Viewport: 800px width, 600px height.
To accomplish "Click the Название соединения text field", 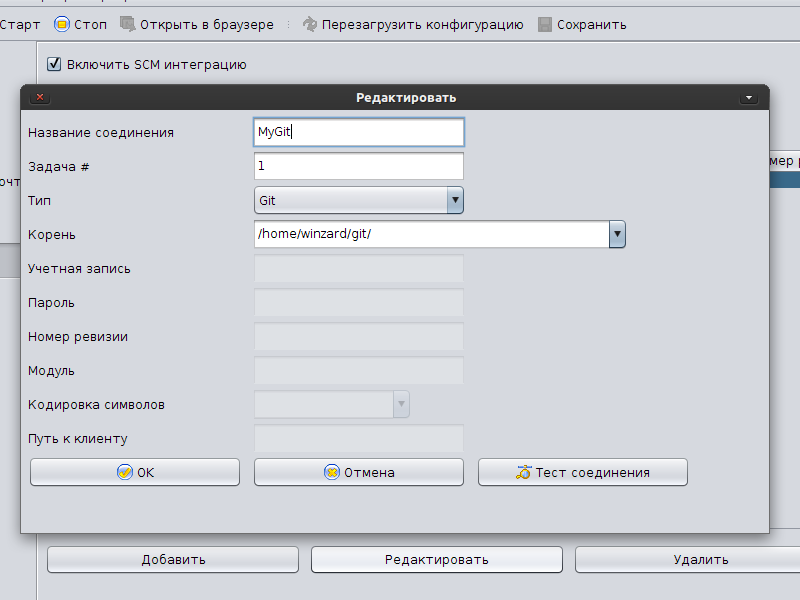I will coord(359,132).
